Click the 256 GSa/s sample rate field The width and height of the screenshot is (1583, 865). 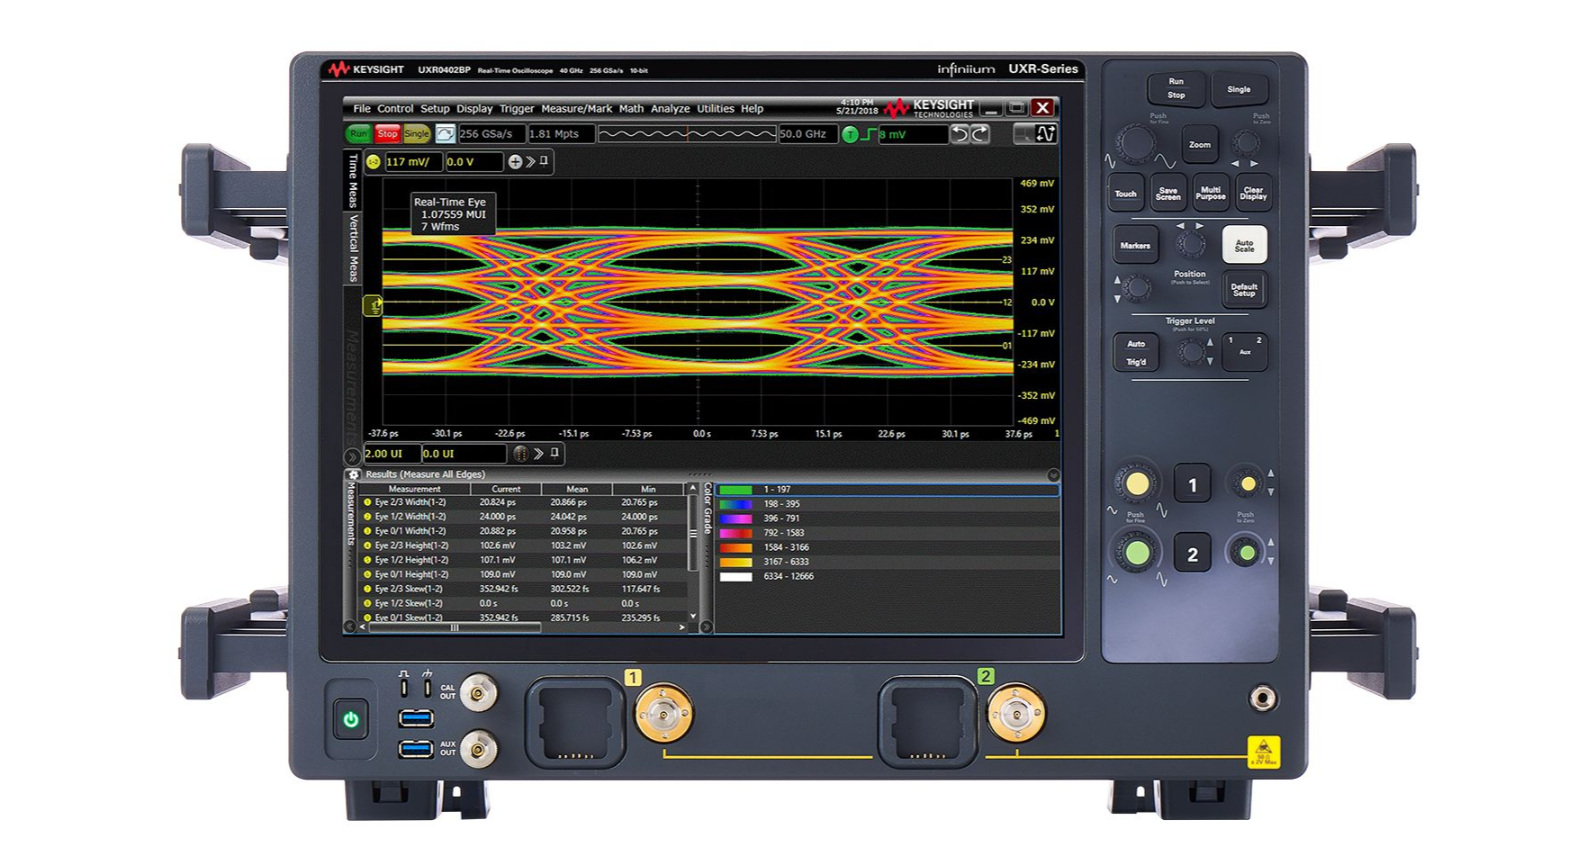(491, 134)
